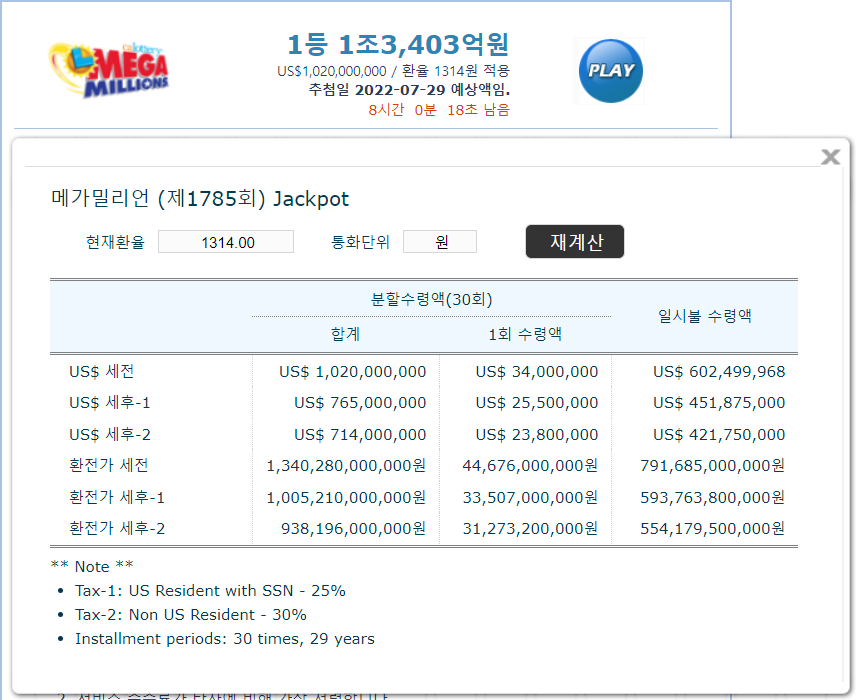The image size is (860, 700).
Task: Click the red countdown 8시간 0분 남음
Action: coord(439,110)
